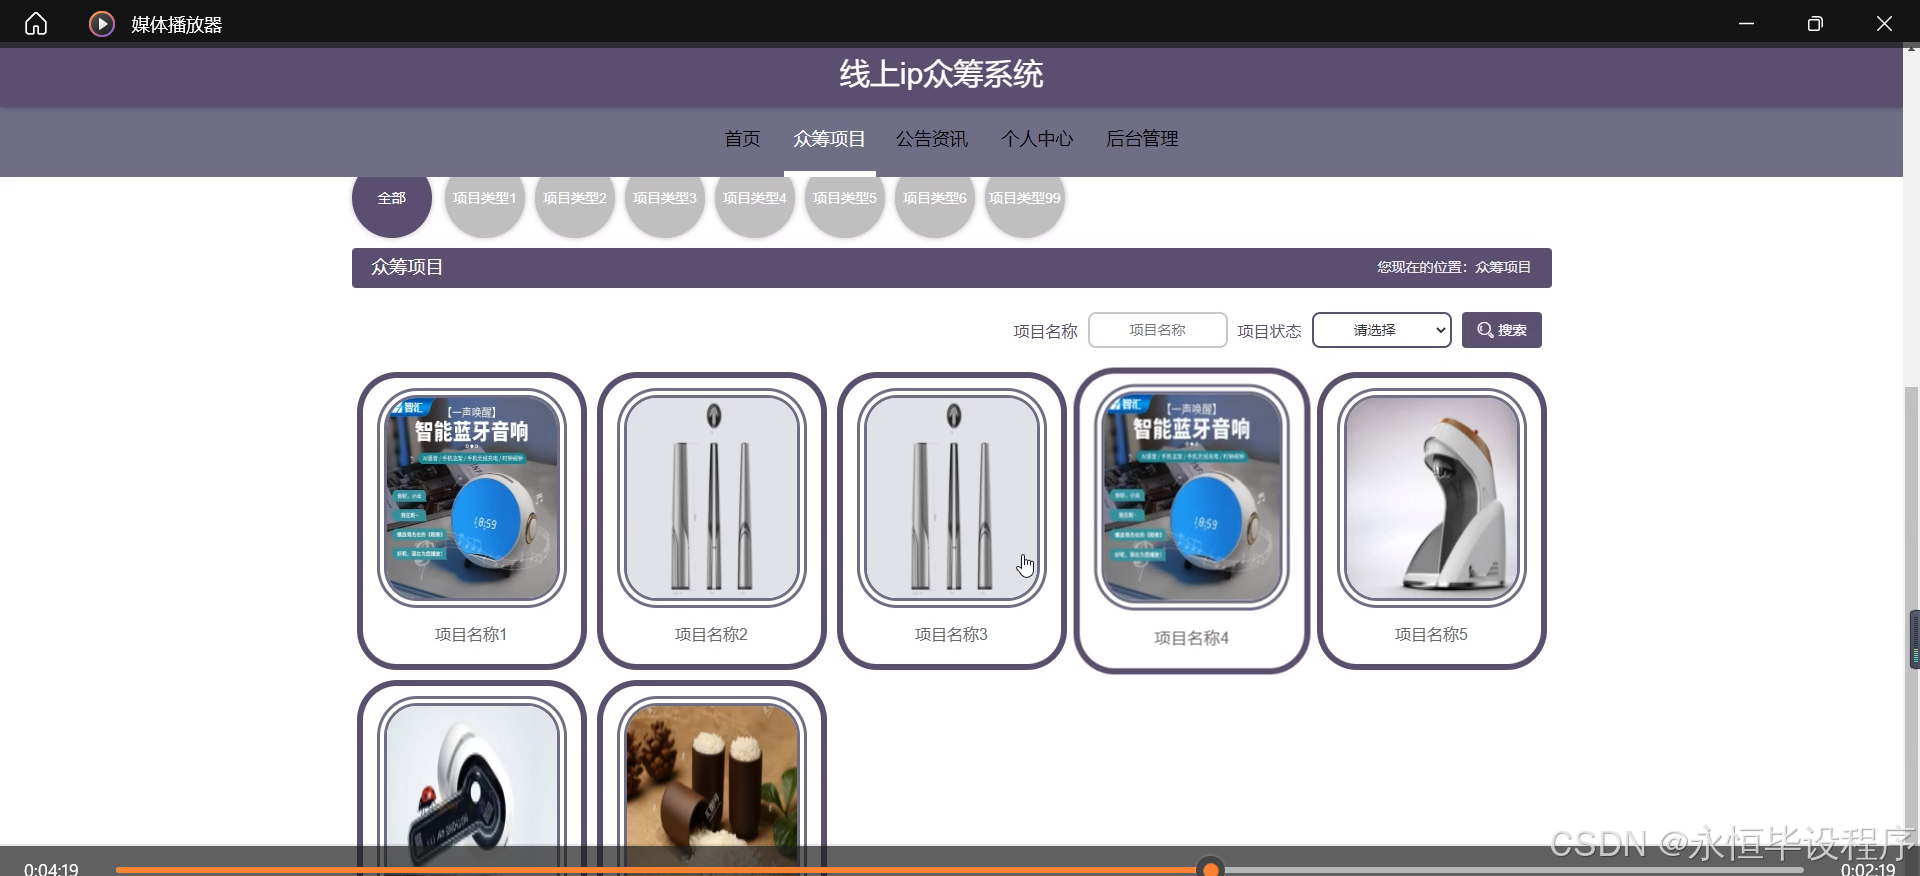Click the video progress slider handle
Viewport: 1920px width, 876px height.
pyautogui.click(x=1211, y=869)
